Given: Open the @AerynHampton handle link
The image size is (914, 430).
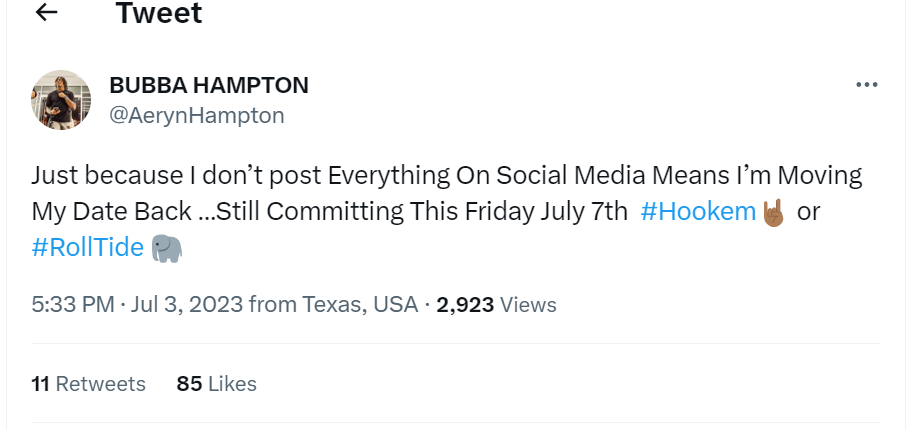Looking at the screenshot, I should click(196, 115).
